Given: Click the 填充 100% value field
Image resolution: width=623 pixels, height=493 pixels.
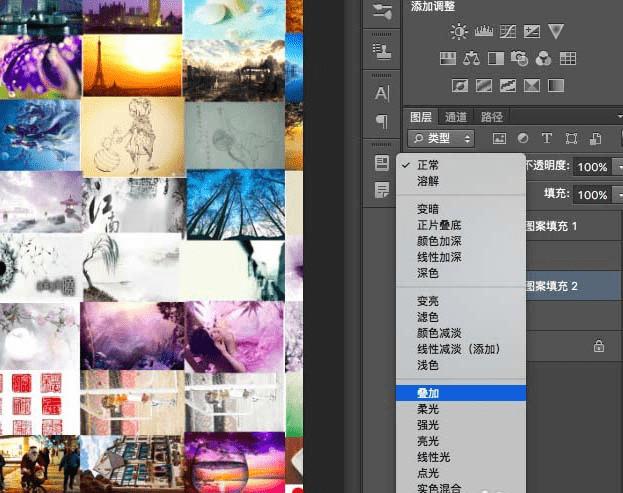Looking at the screenshot, I should click(x=592, y=195).
